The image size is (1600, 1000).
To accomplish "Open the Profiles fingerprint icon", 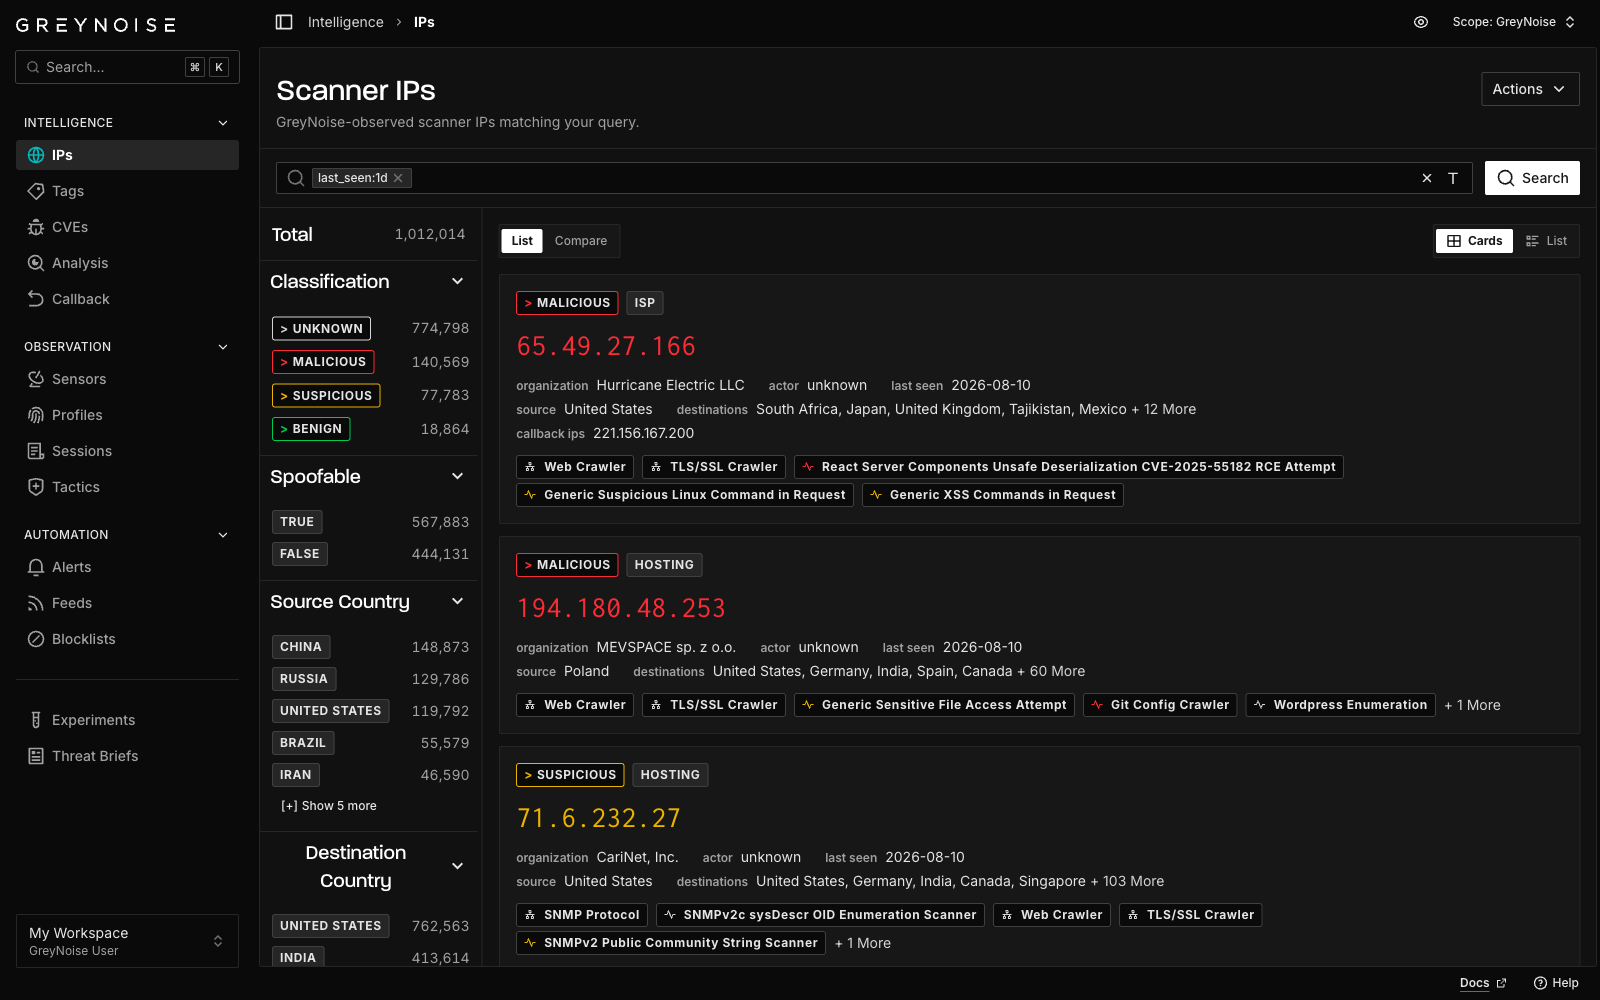I will (x=36, y=415).
